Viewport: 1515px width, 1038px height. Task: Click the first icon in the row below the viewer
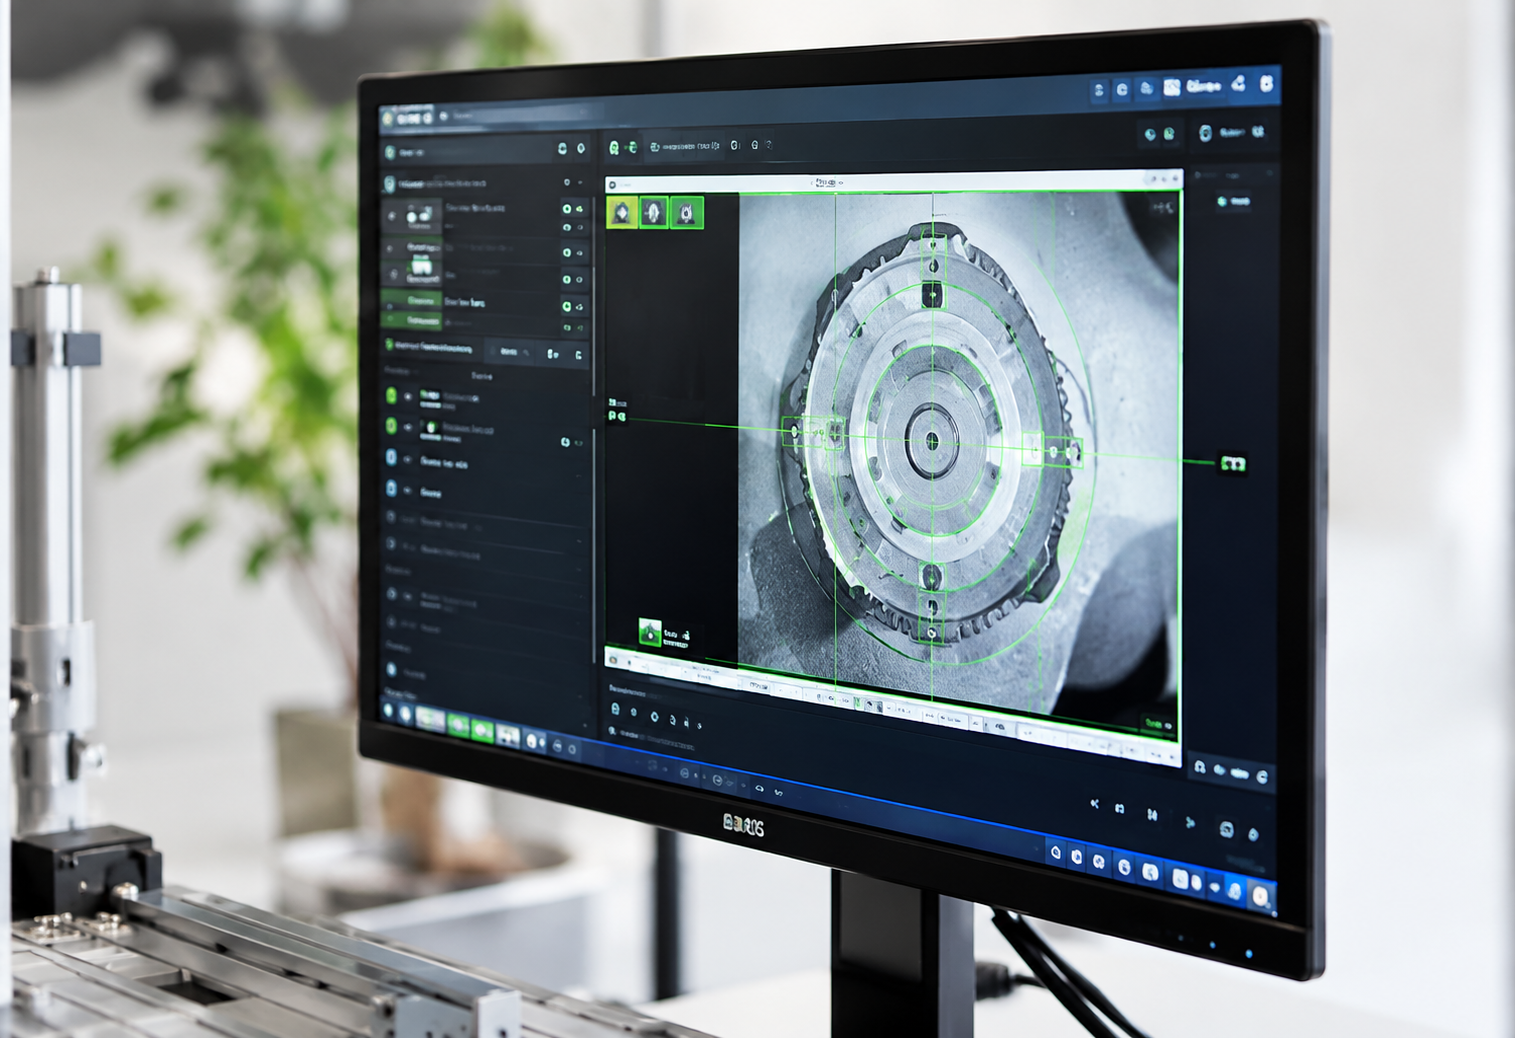[615, 708]
